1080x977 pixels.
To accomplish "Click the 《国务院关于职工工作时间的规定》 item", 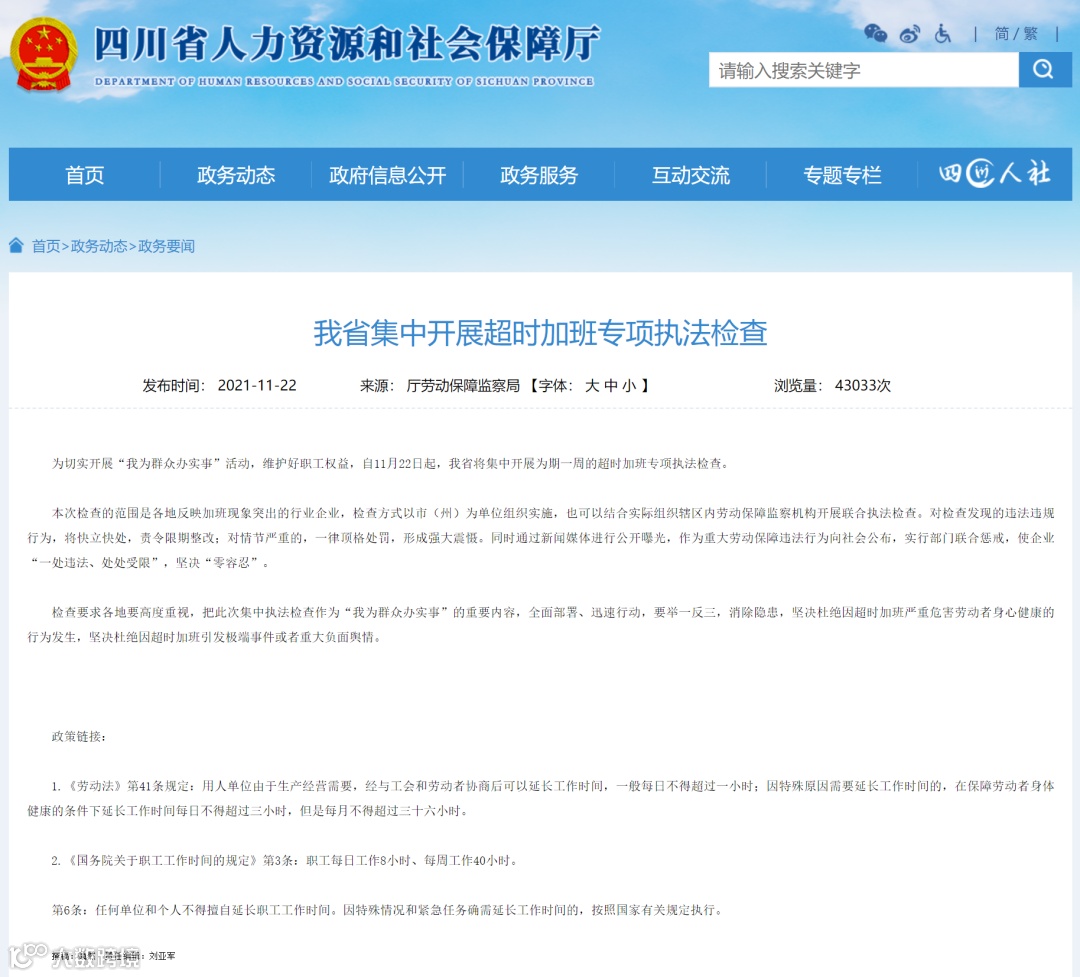I will tap(285, 860).
